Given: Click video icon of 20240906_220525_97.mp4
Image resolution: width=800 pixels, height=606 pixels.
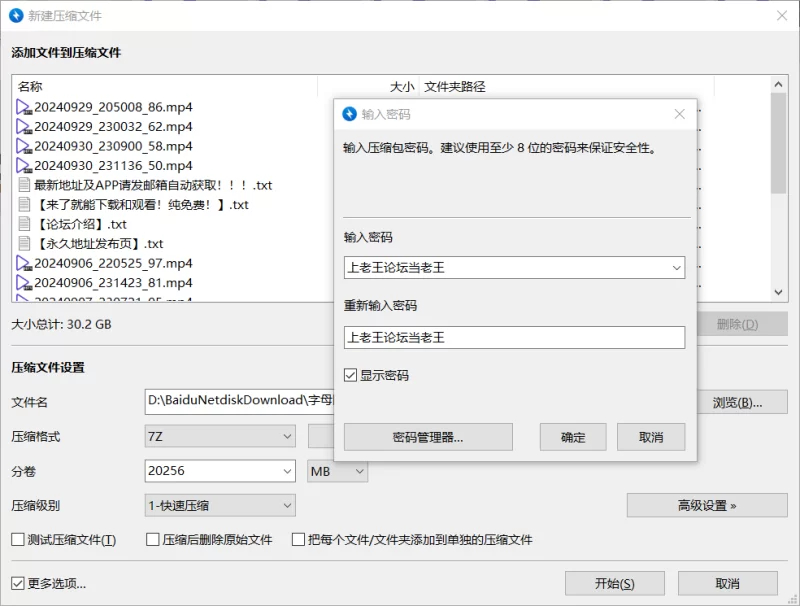Looking at the screenshot, I should 23,263.
